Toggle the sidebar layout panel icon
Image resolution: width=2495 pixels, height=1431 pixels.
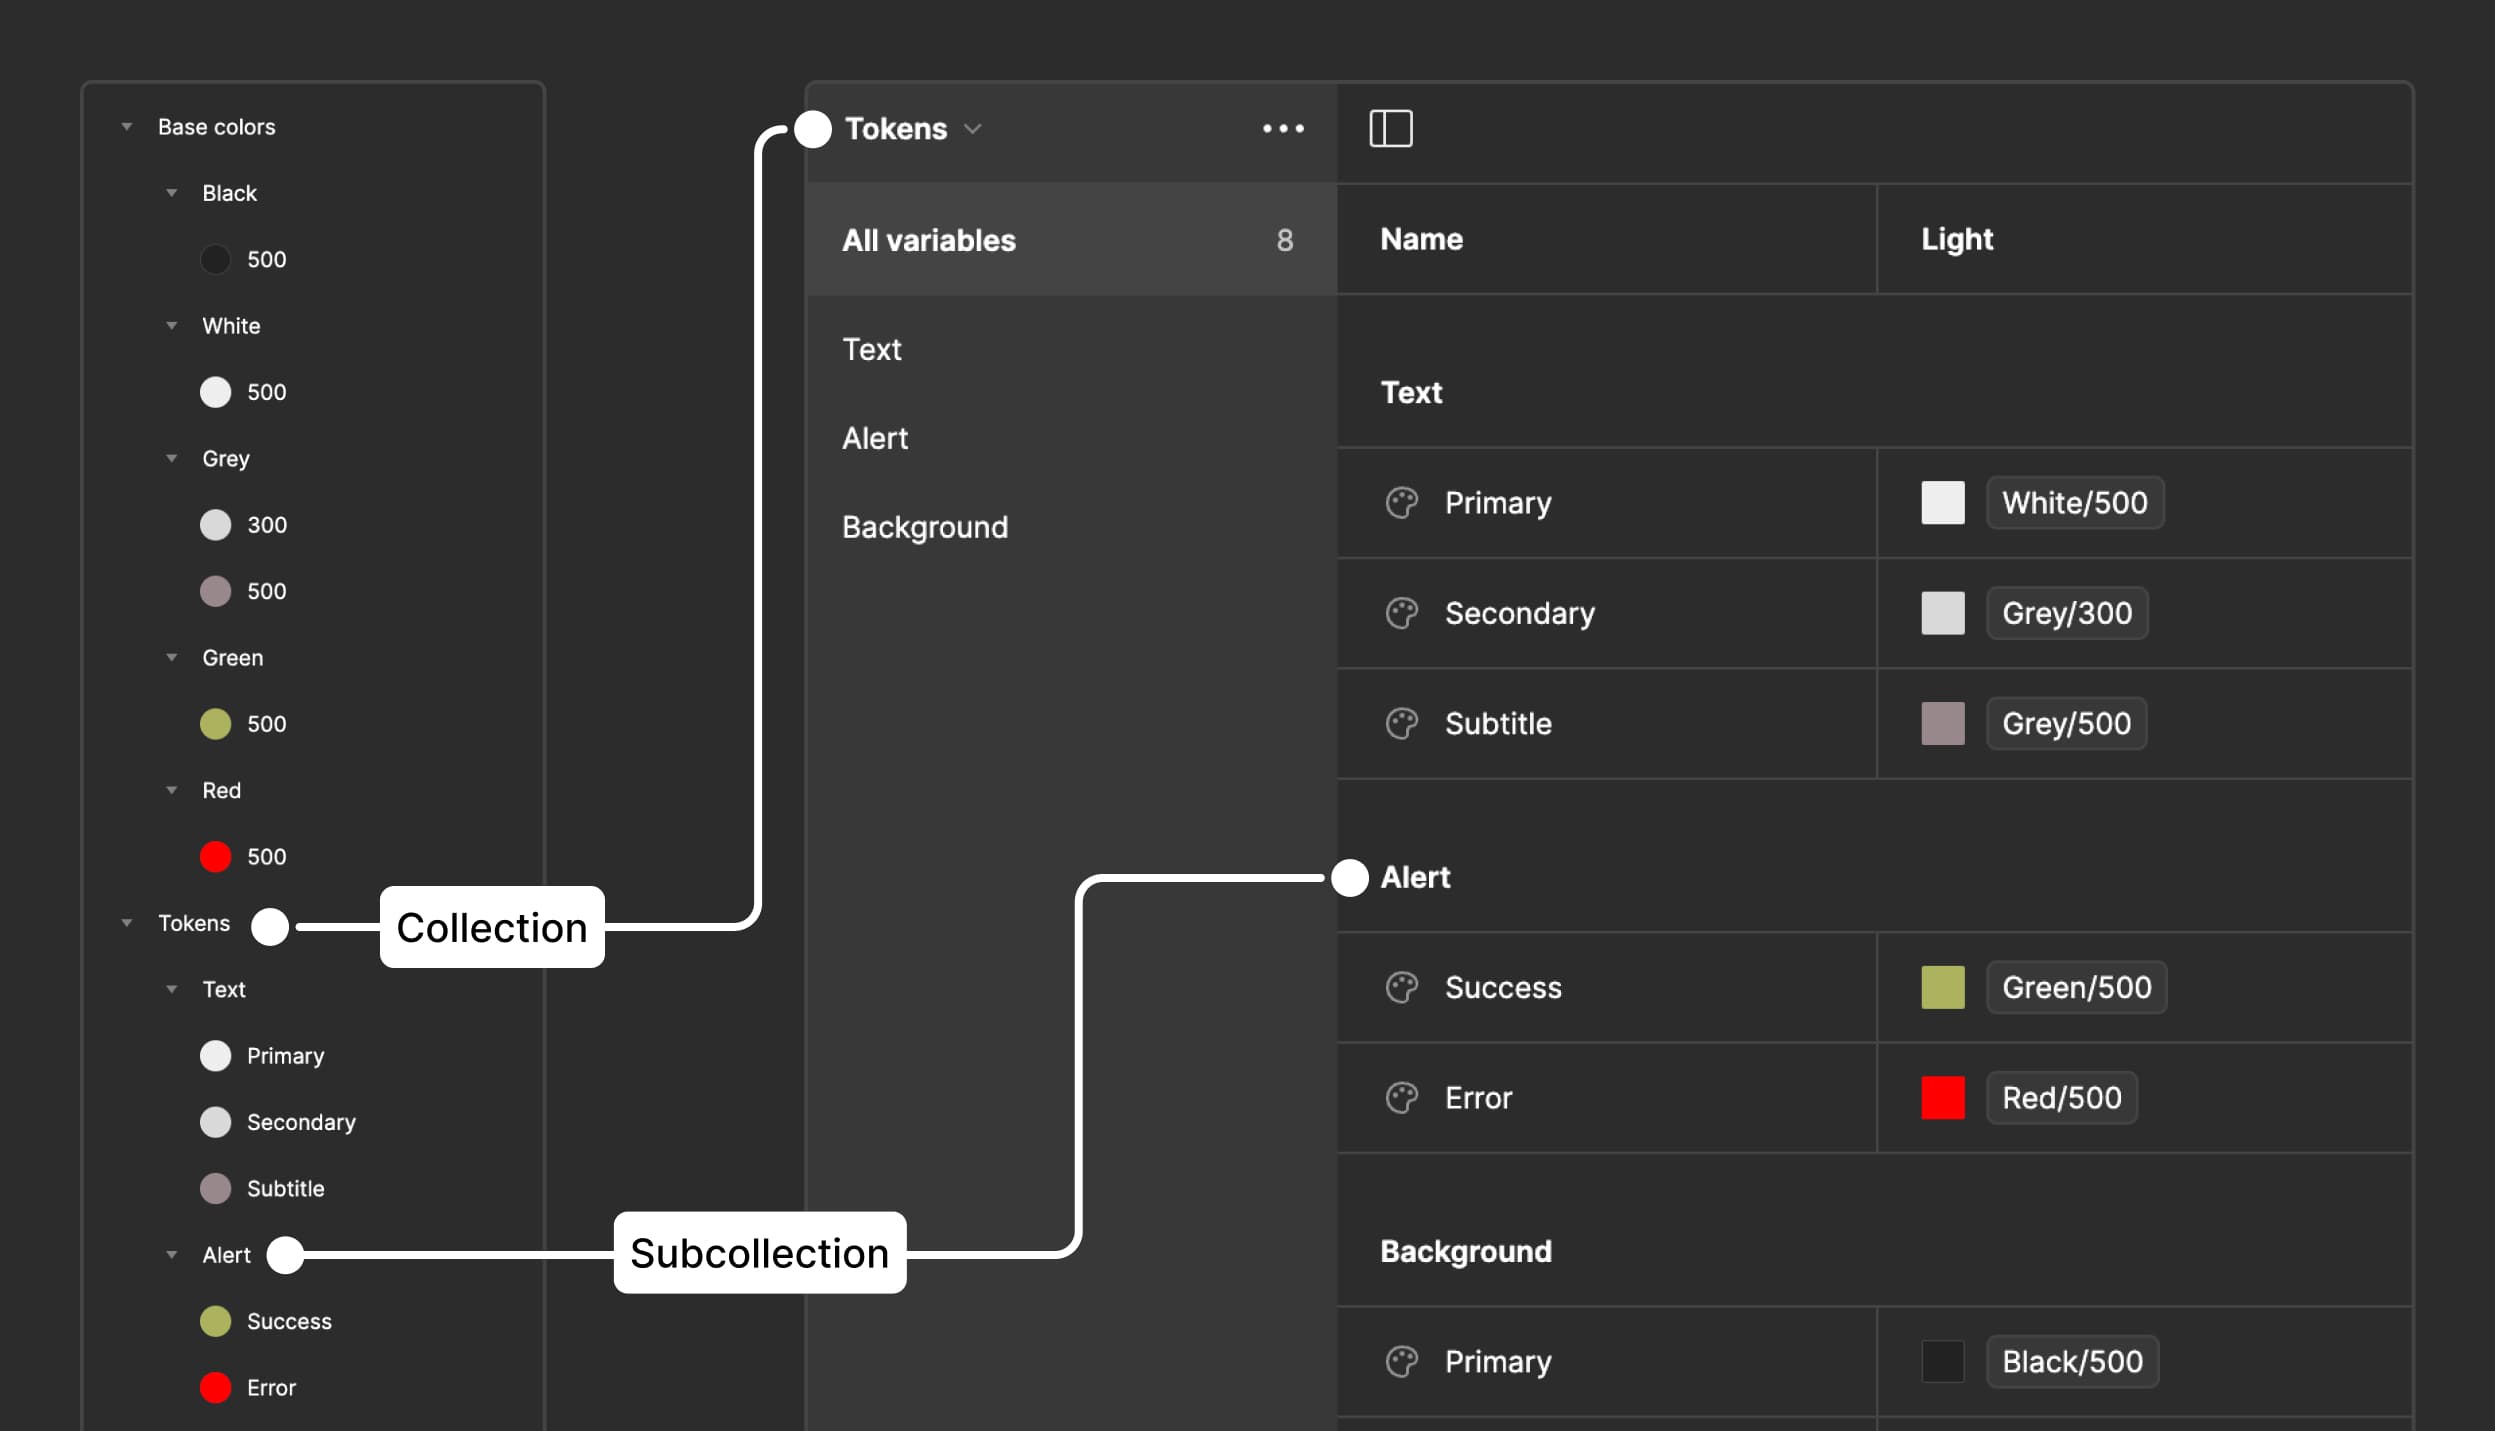1392,128
